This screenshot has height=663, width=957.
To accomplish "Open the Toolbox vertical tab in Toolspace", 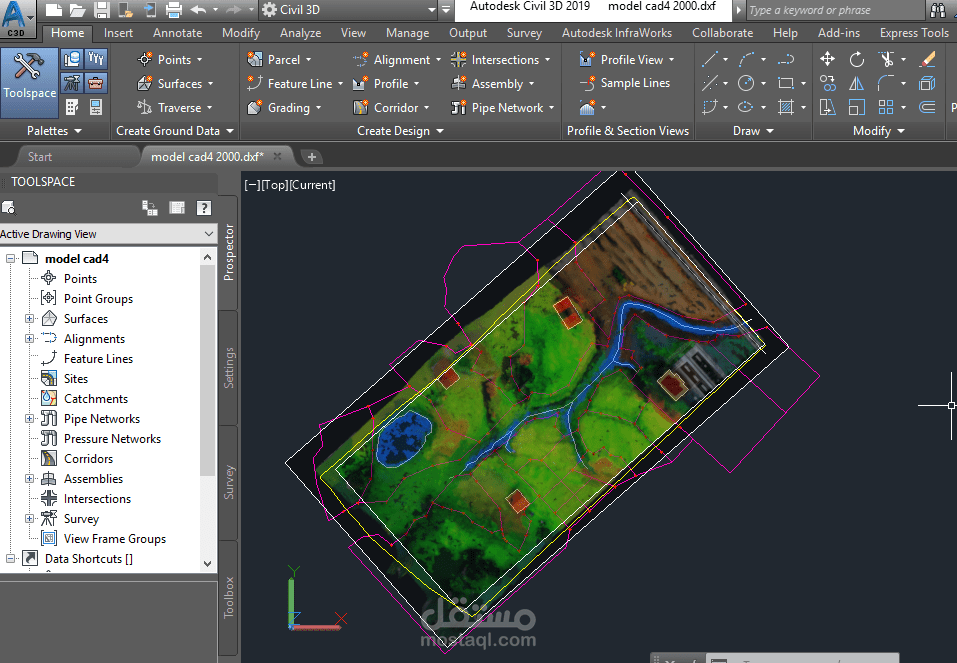I will coord(228,597).
